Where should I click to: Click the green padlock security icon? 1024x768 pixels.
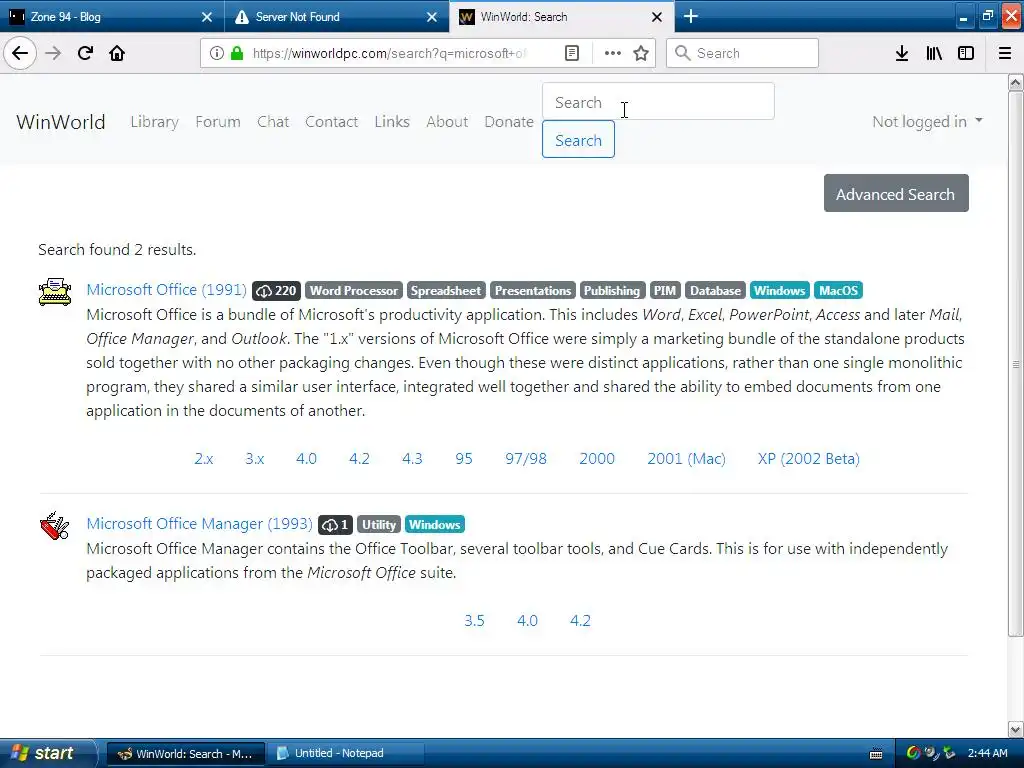pos(237,53)
